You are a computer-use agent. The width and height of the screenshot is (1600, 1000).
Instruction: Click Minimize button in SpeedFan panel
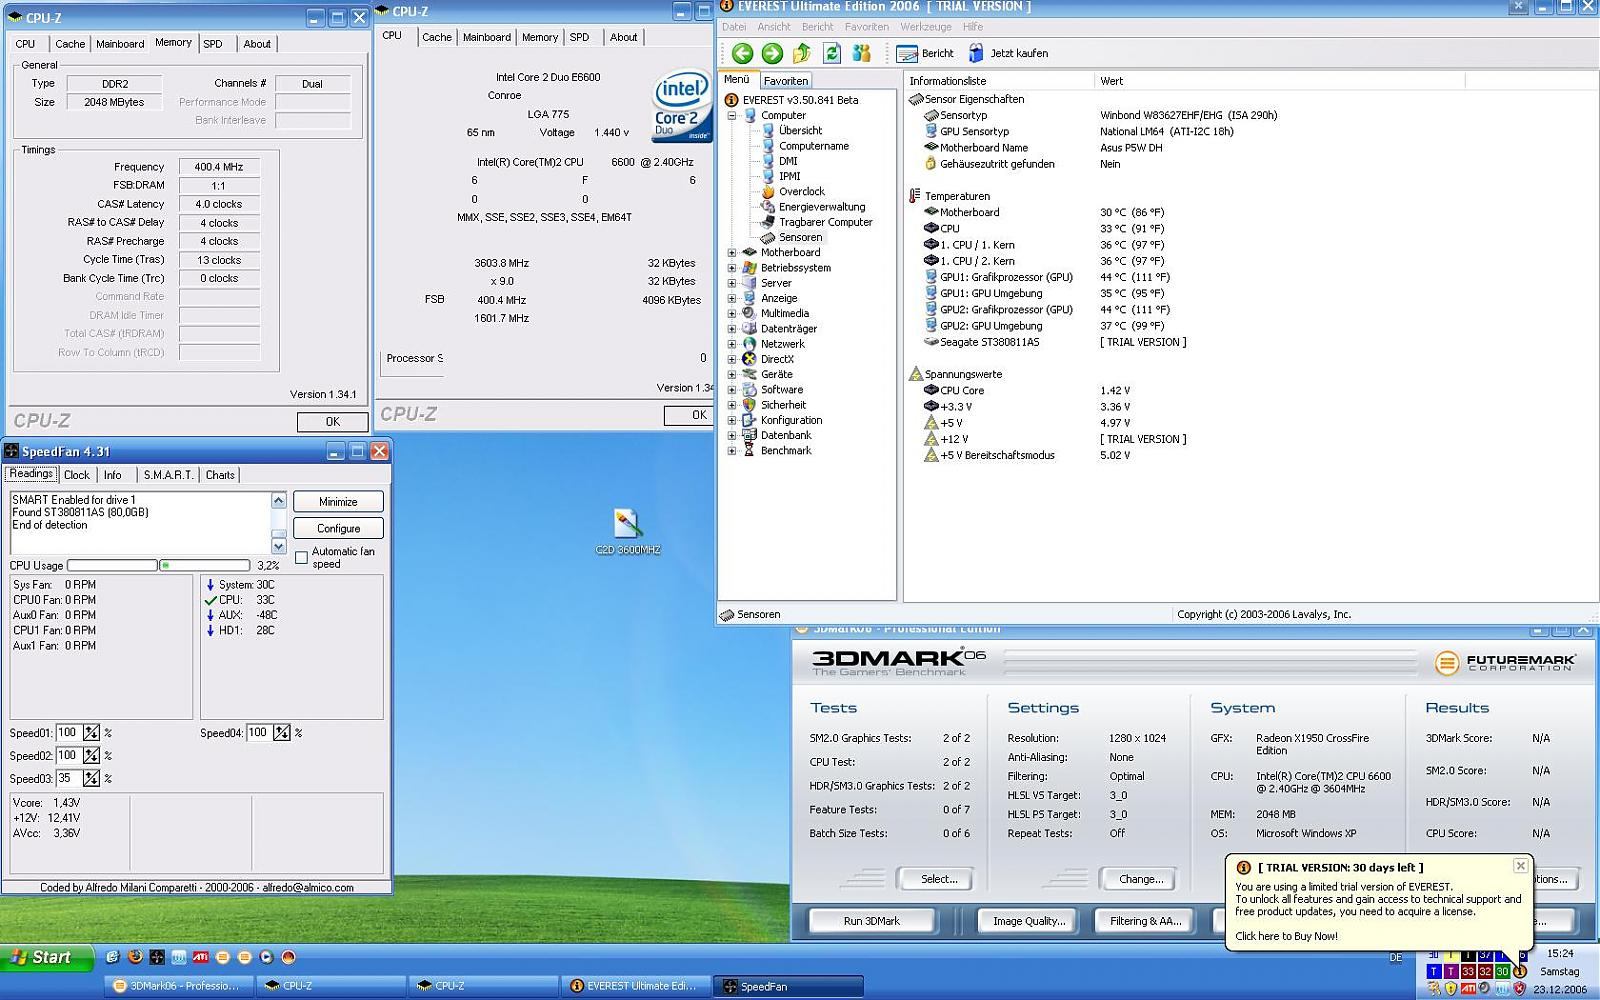[338, 502]
